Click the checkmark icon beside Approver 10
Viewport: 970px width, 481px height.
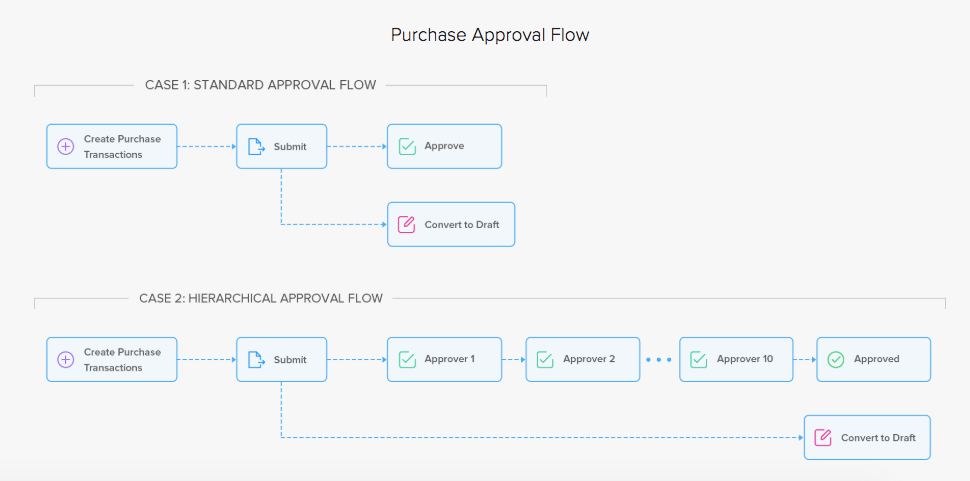click(x=699, y=359)
